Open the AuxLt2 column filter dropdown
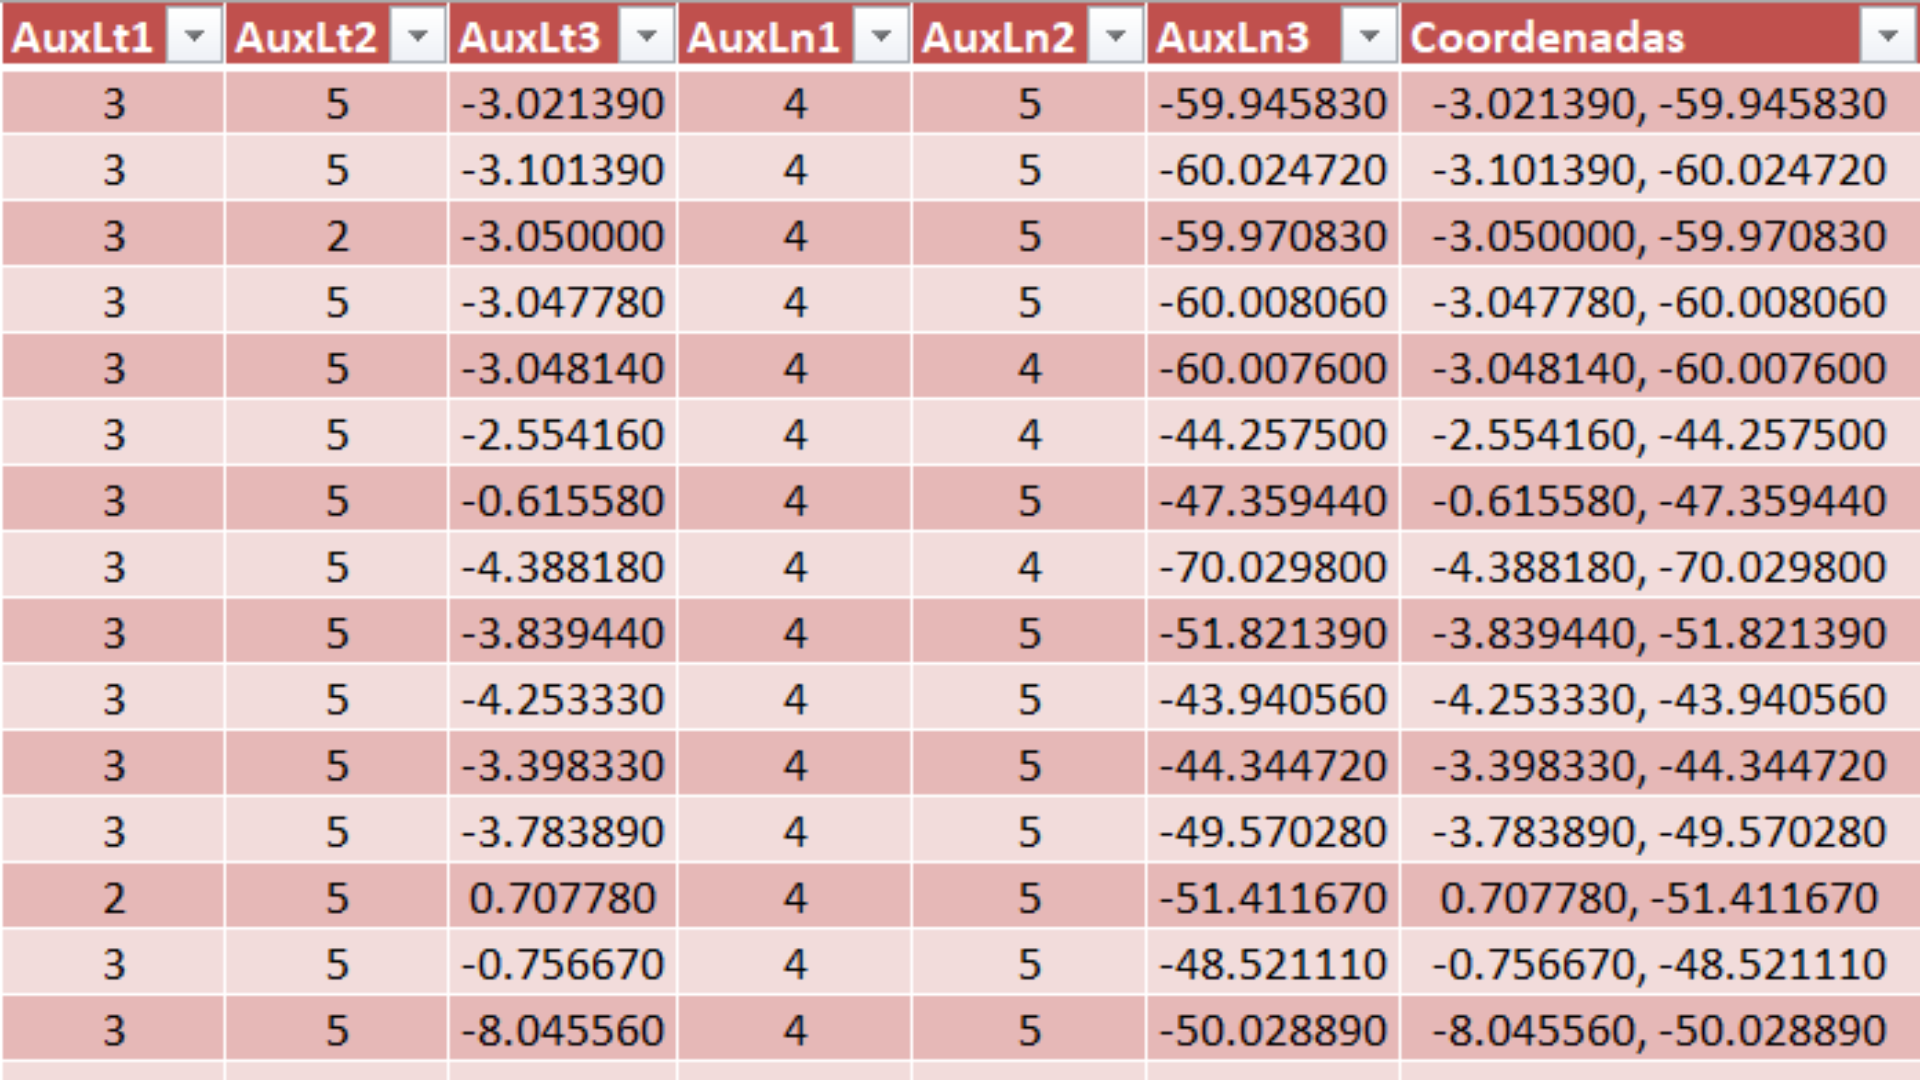 (x=418, y=38)
